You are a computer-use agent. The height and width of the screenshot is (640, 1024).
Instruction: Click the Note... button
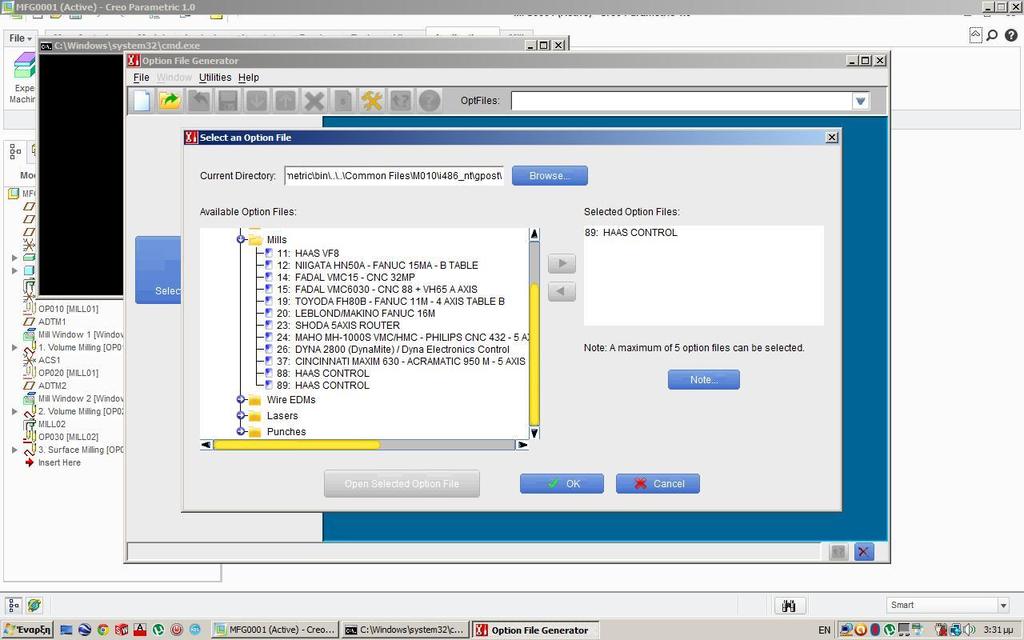click(x=703, y=379)
